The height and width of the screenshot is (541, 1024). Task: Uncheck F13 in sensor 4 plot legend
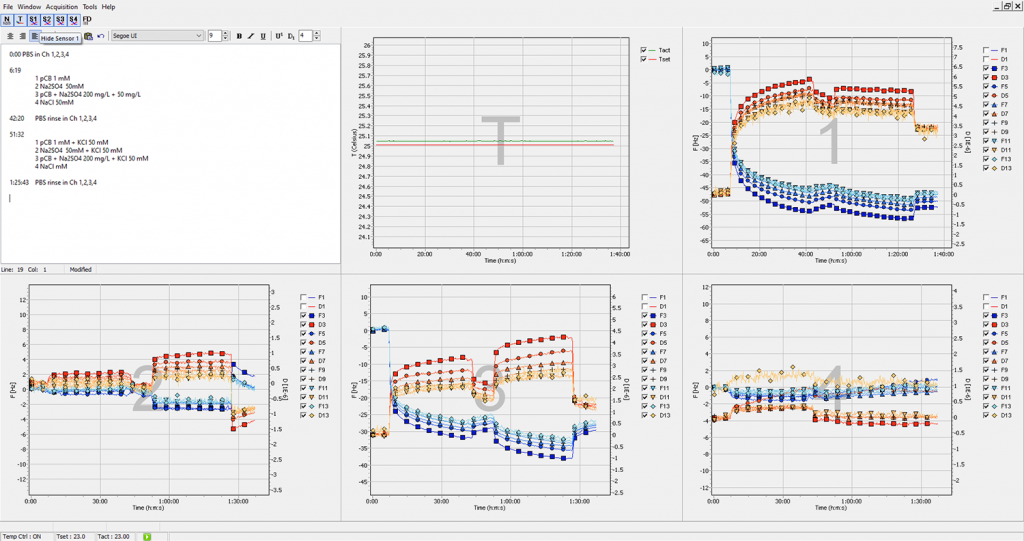pyautogui.click(x=986, y=406)
